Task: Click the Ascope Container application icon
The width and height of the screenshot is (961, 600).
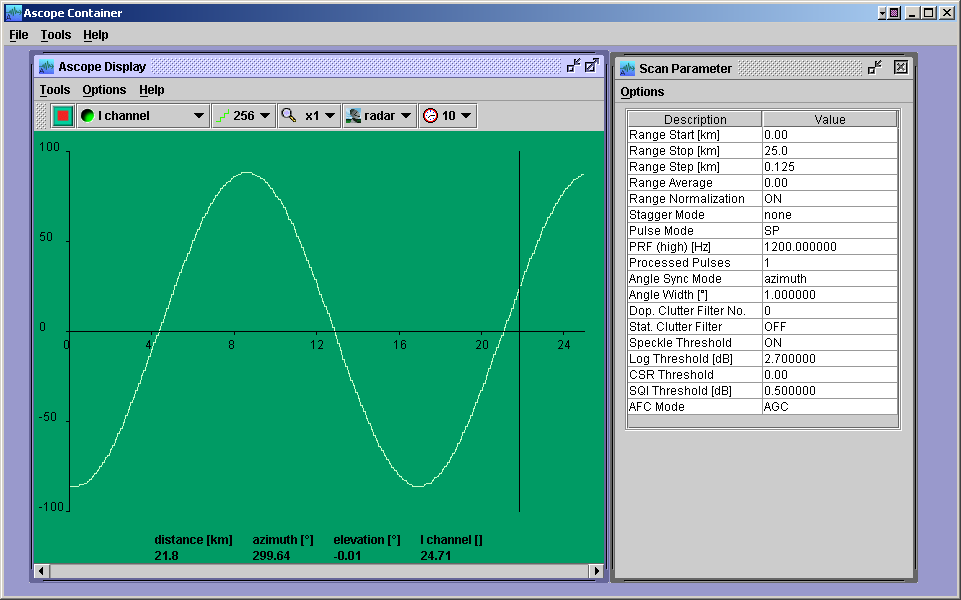Action: [13, 12]
